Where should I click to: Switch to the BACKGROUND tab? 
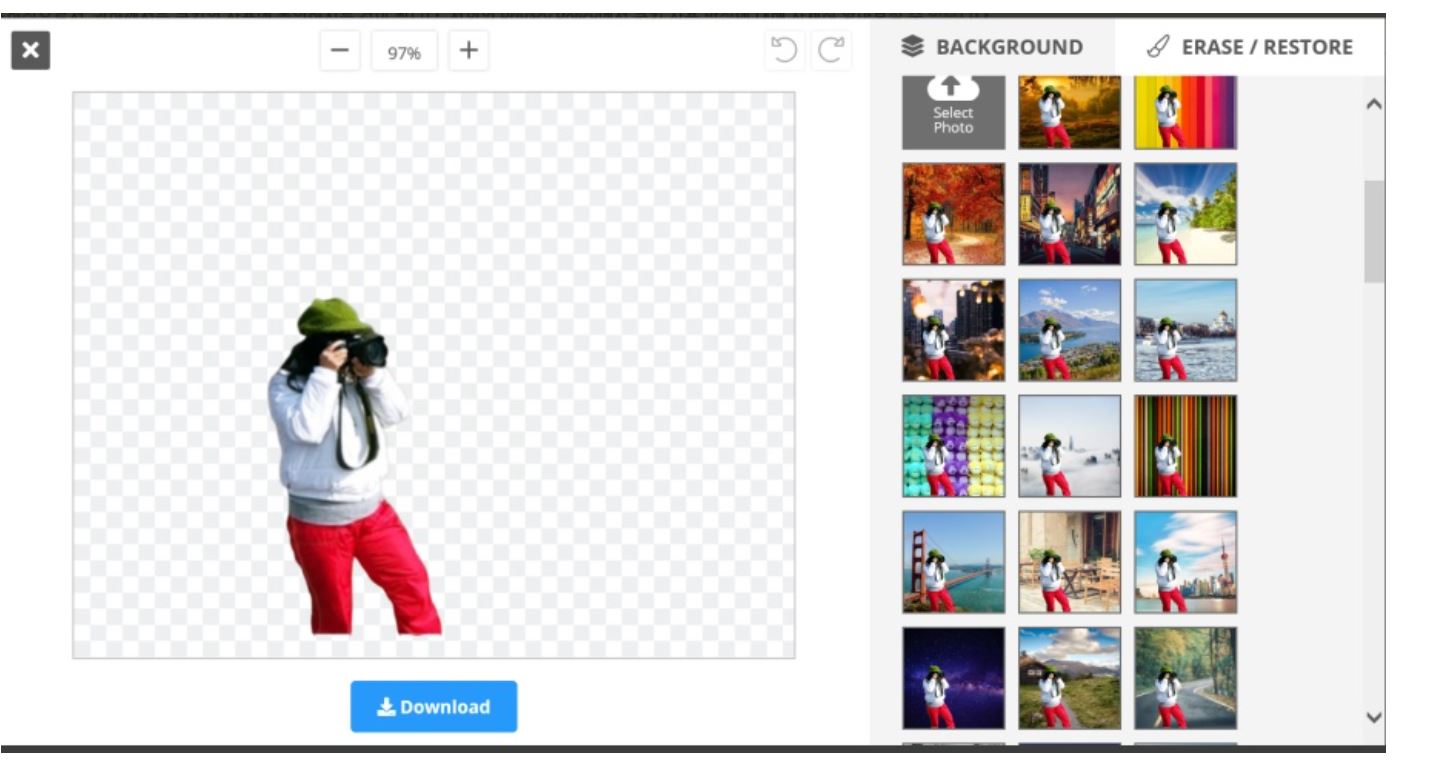[992, 47]
